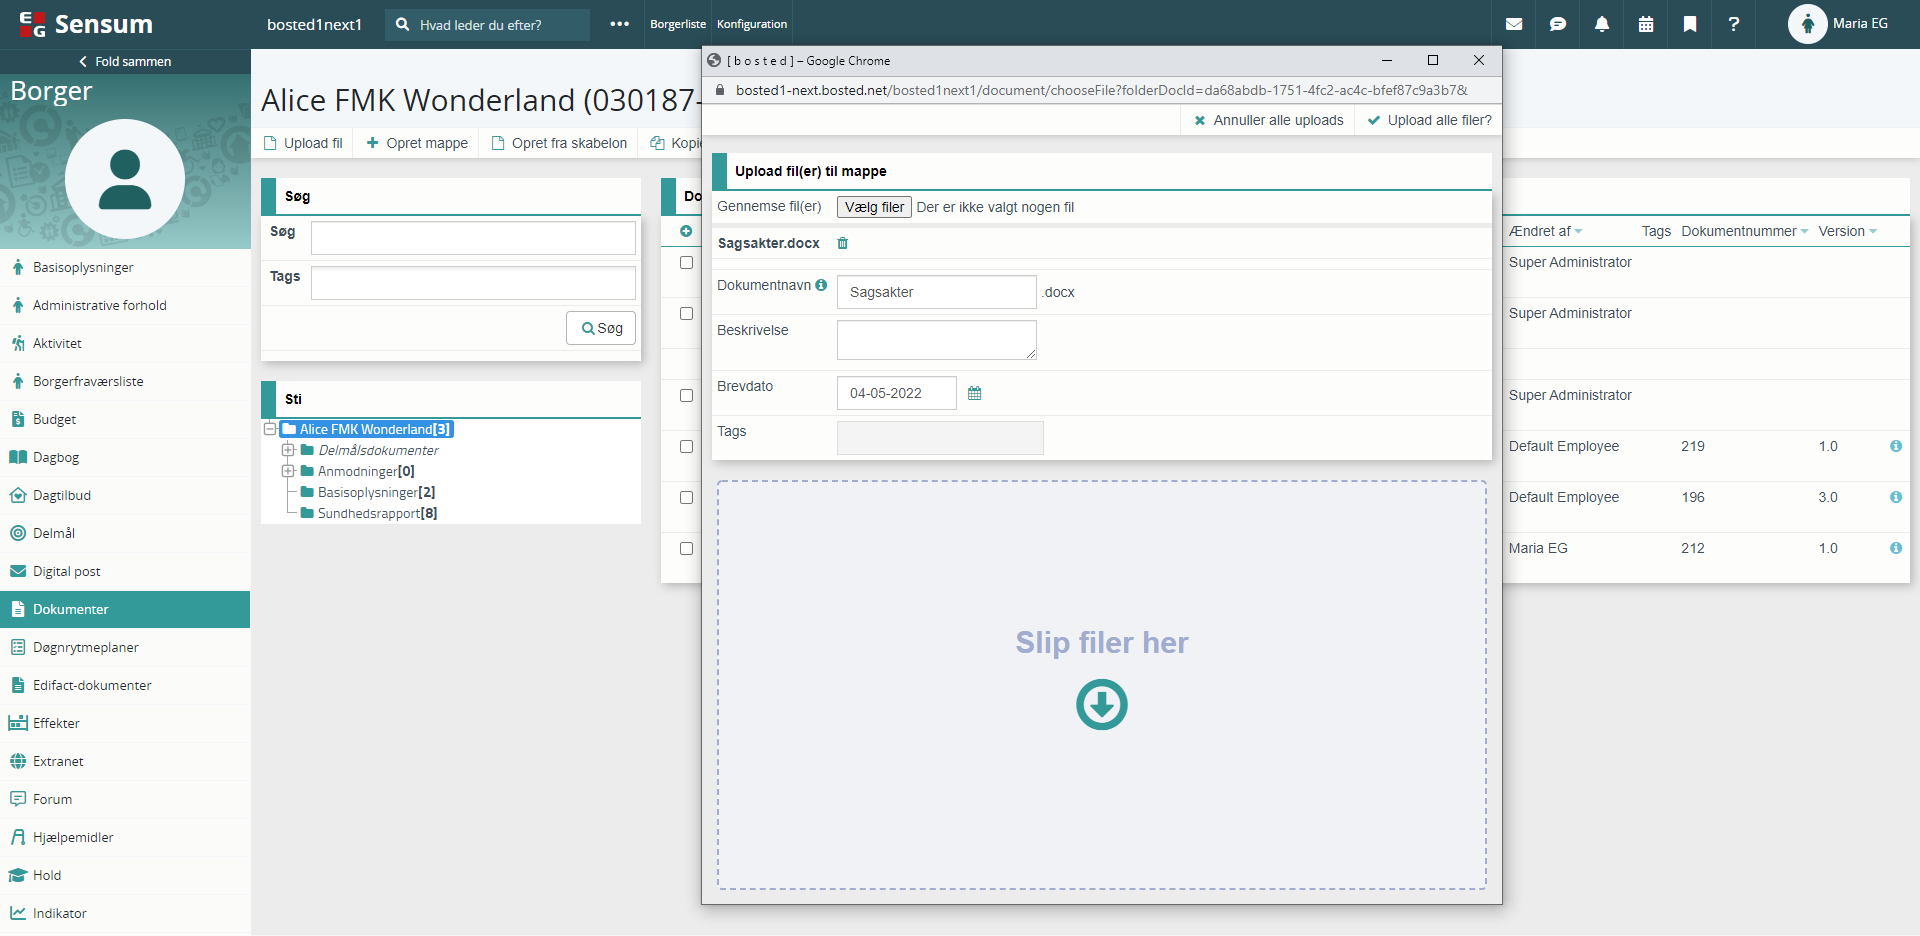The image size is (1920, 936).
Task: Click Annuller alle uploads
Action: pyautogui.click(x=1269, y=120)
